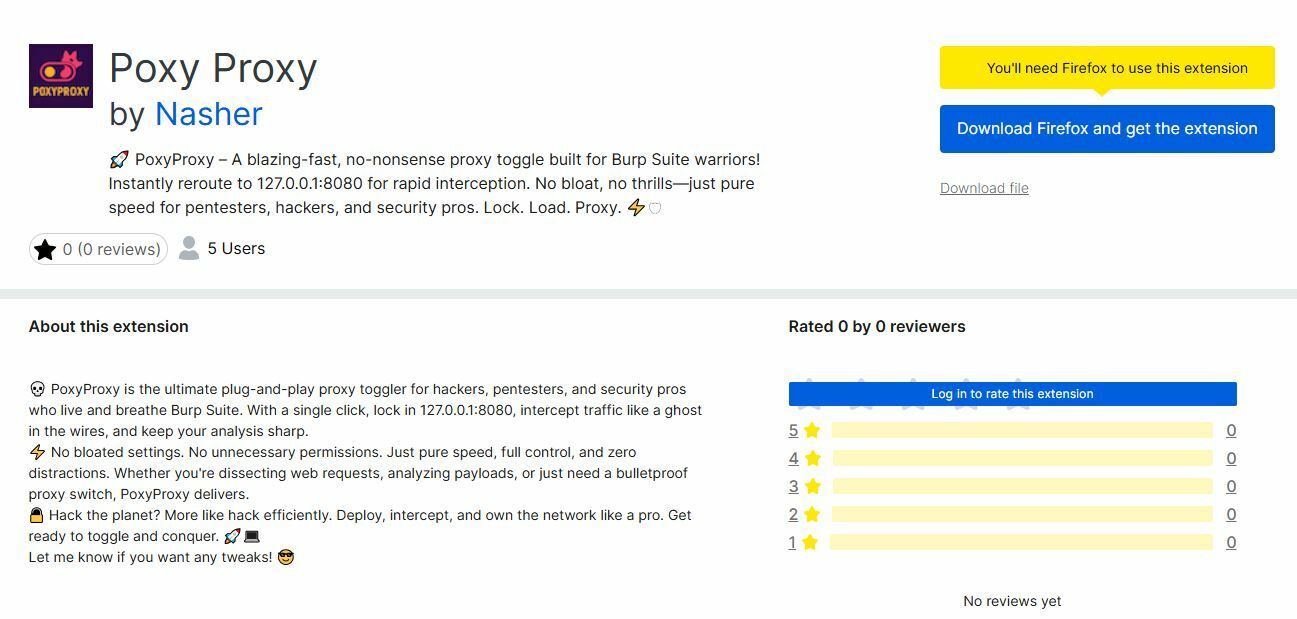
Task: Click the users avatar icon
Action: click(x=189, y=249)
